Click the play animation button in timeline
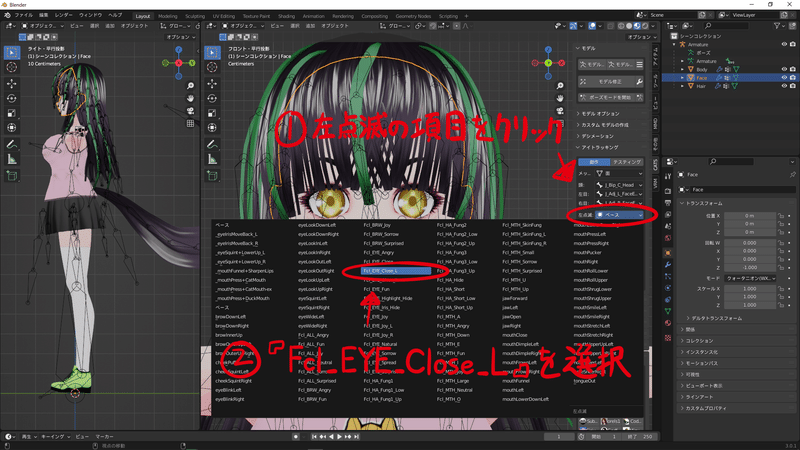The width and height of the screenshot is (800, 450). [339, 437]
